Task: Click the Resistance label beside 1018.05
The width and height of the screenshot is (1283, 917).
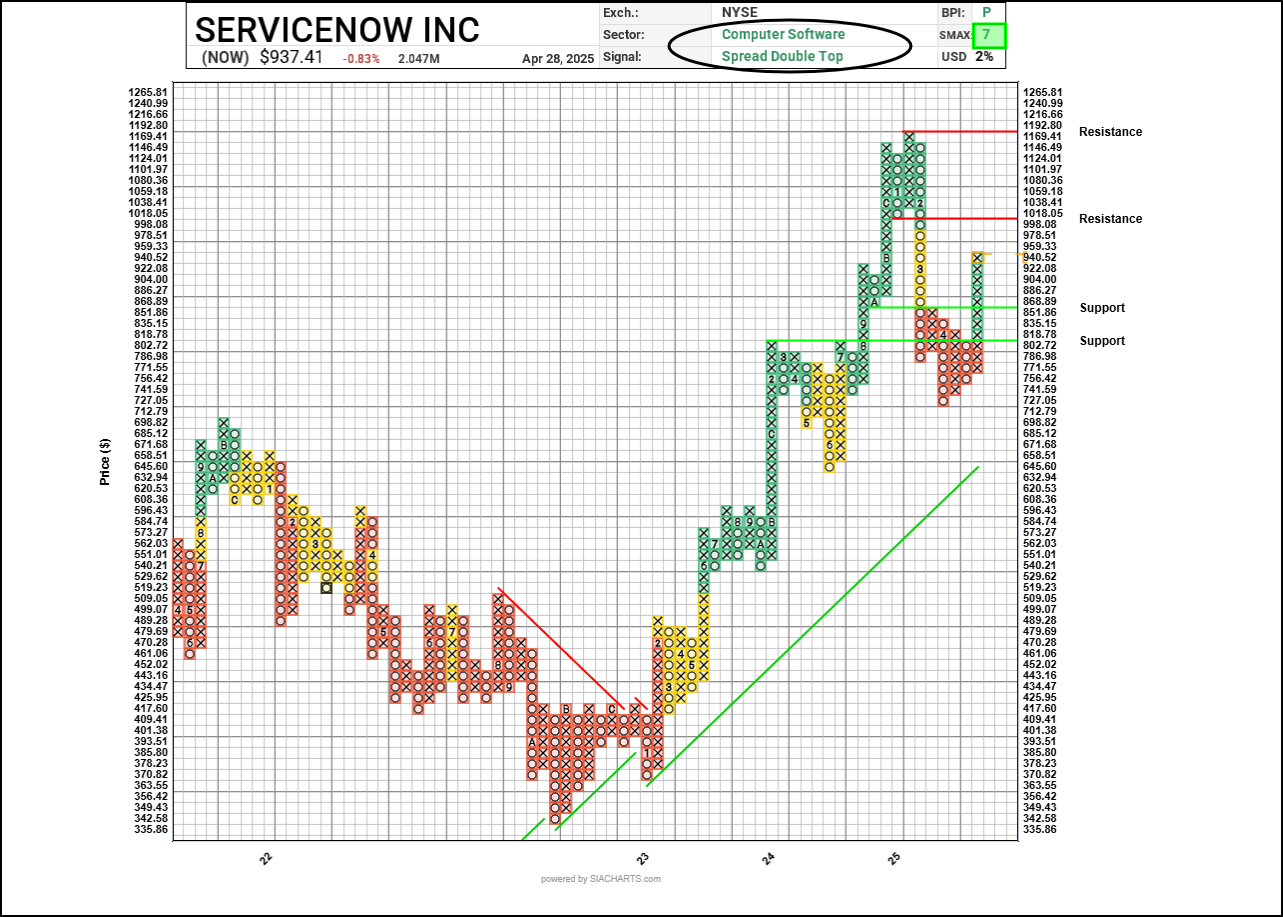Action: [x=1110, y=219]
